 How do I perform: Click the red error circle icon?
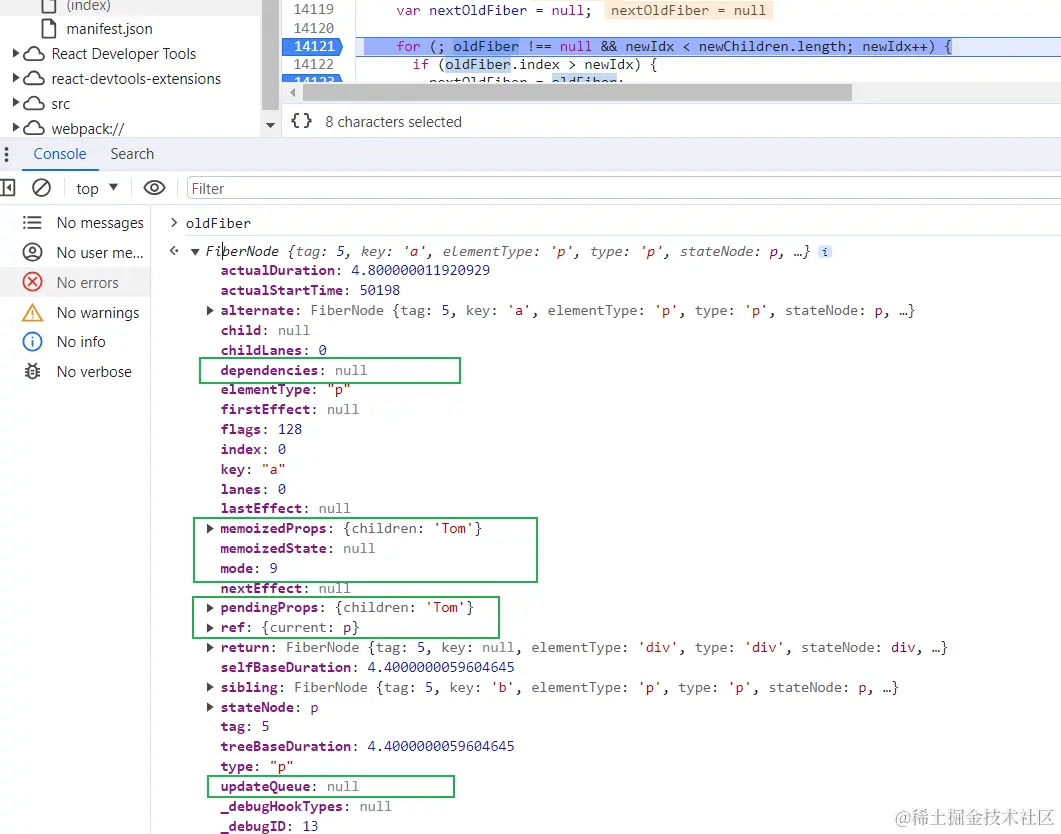click(32, 282)
